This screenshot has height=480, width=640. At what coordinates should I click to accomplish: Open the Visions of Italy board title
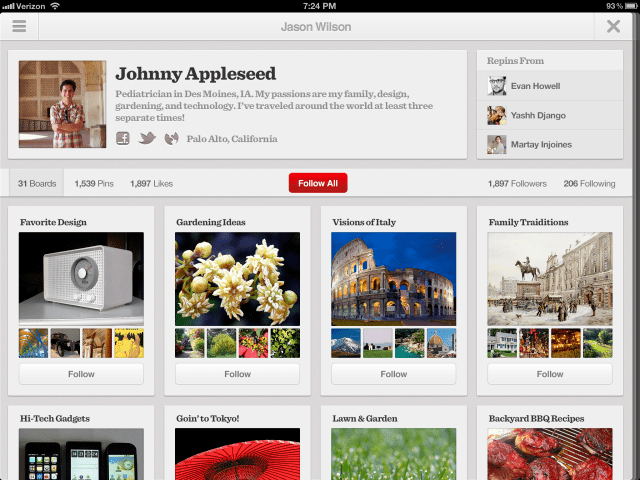click(364, 222)
